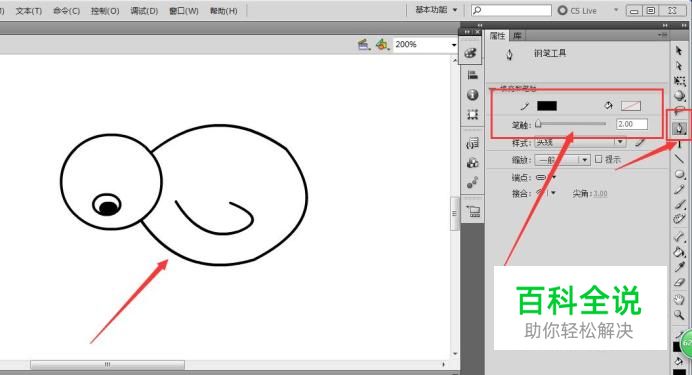The width and height of the screenshot is (692, 375).
Task: Enable the 提示 hinting checkbox
Action: point(598,159)
